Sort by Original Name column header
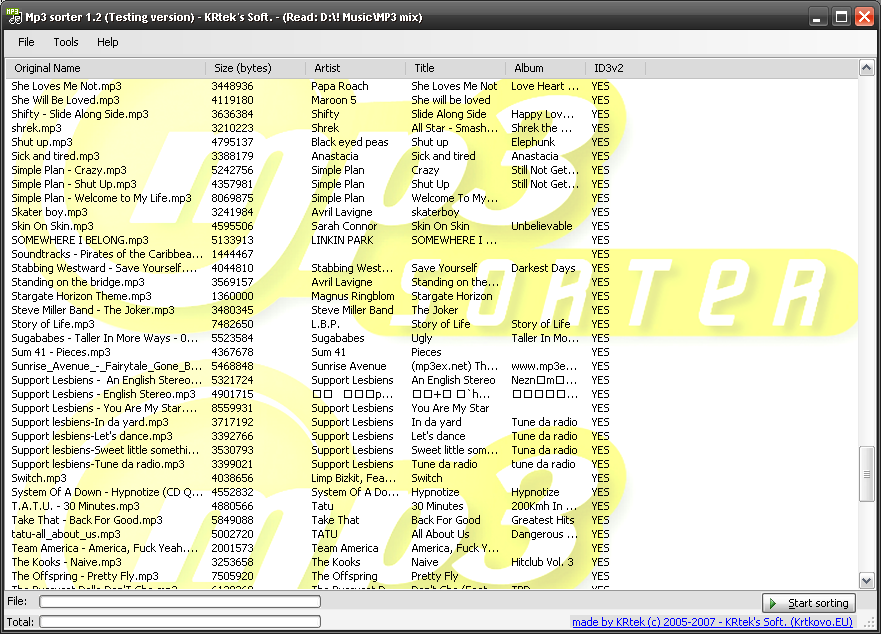This screenshot has width=881, height=634. tap(106, 68)
